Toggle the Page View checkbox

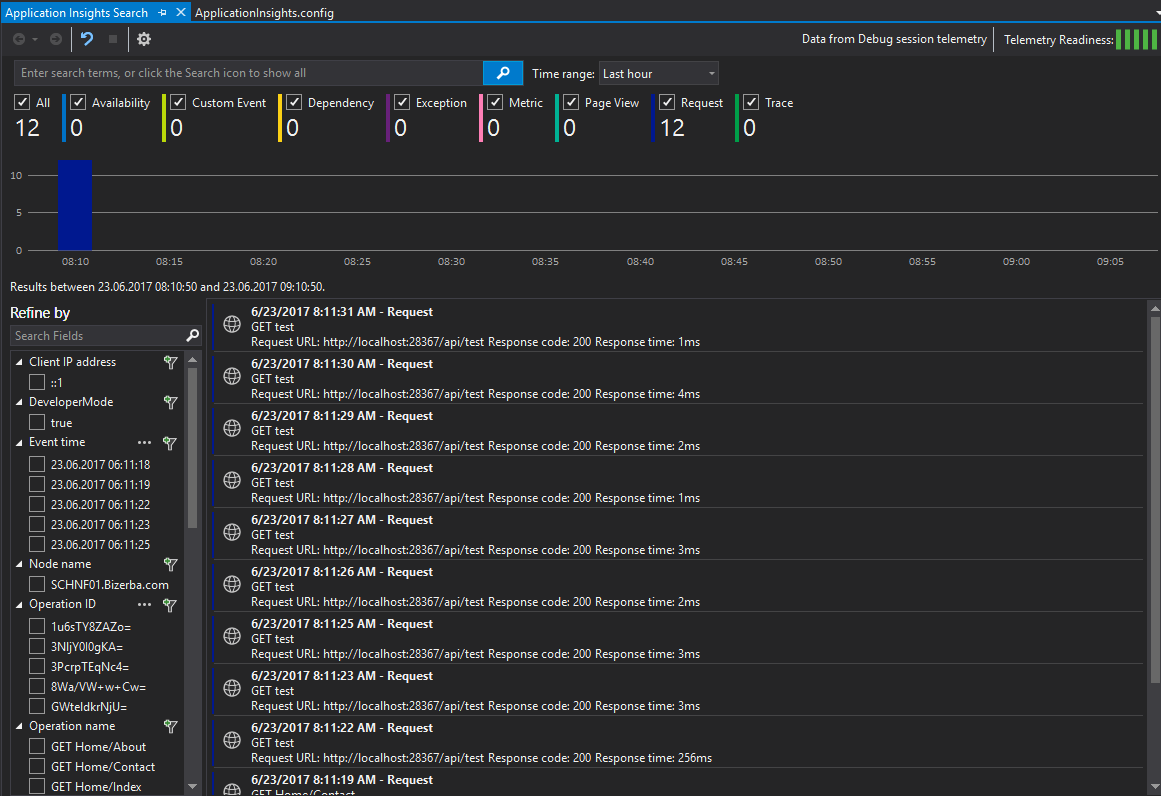pyautogui.click(x=571, y=102)
